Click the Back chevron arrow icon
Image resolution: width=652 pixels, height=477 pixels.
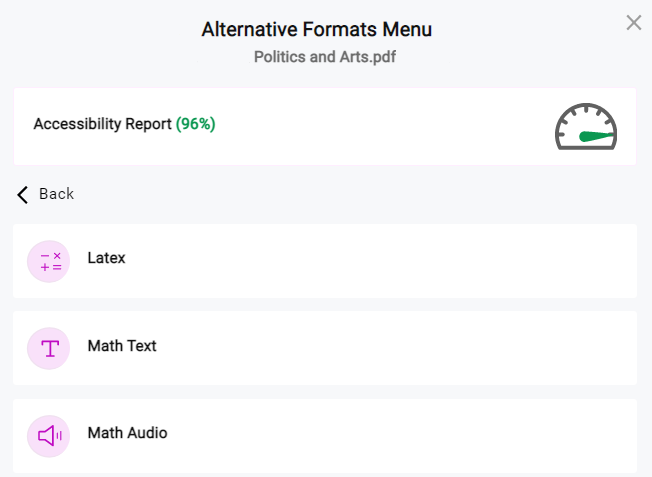[x=23, y=194]
